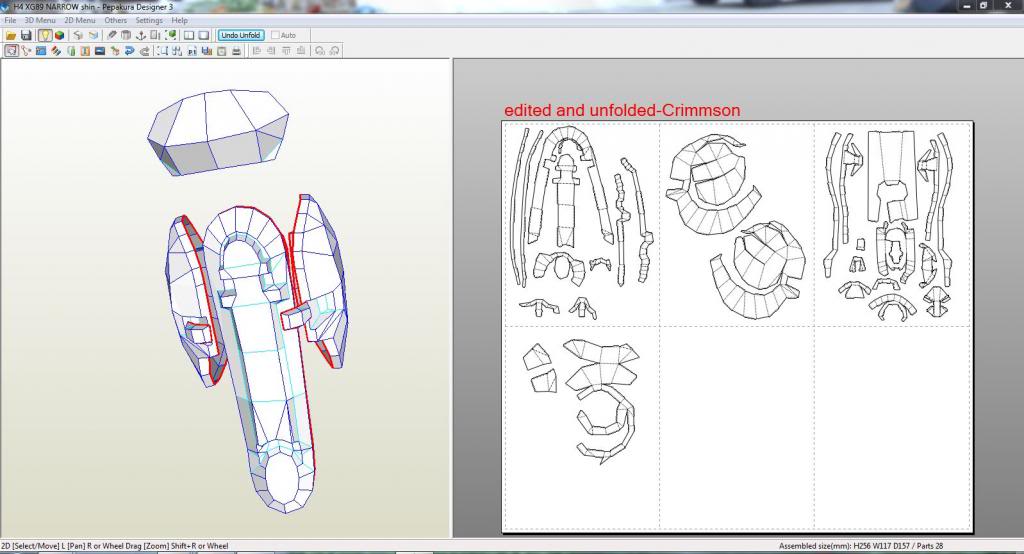
Task: Click the Undo Unfold button
Action: (241, 35)
